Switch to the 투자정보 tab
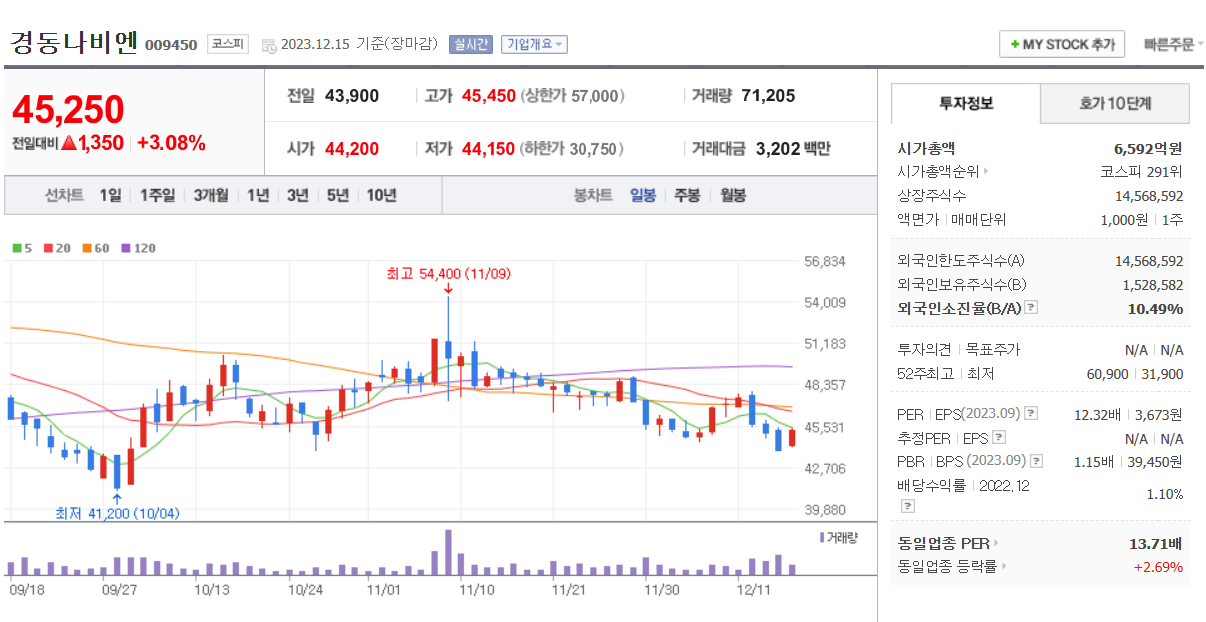Viewport: 1206px width, 622px height. pyautogui.click(x=966, y=103)
